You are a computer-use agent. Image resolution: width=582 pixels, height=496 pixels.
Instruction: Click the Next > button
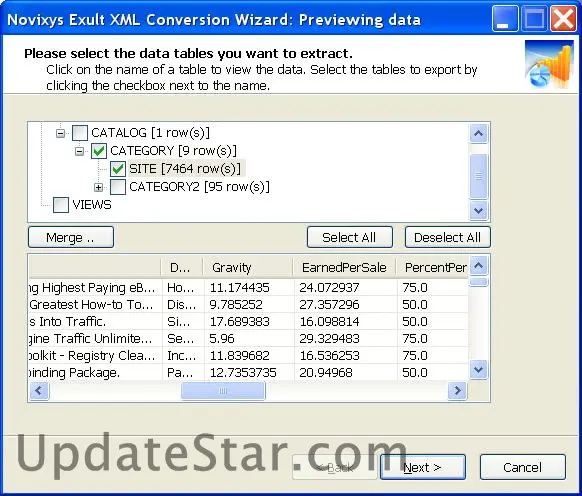[x=423, y=467]
